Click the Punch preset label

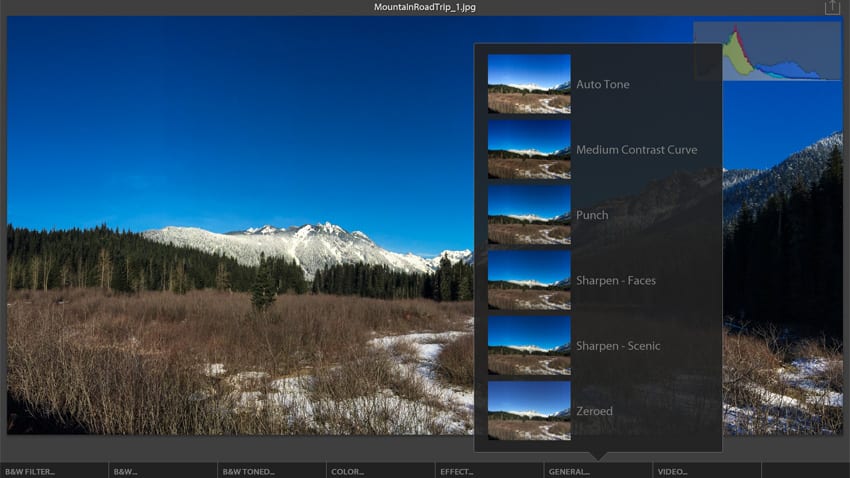coord(592,215)
